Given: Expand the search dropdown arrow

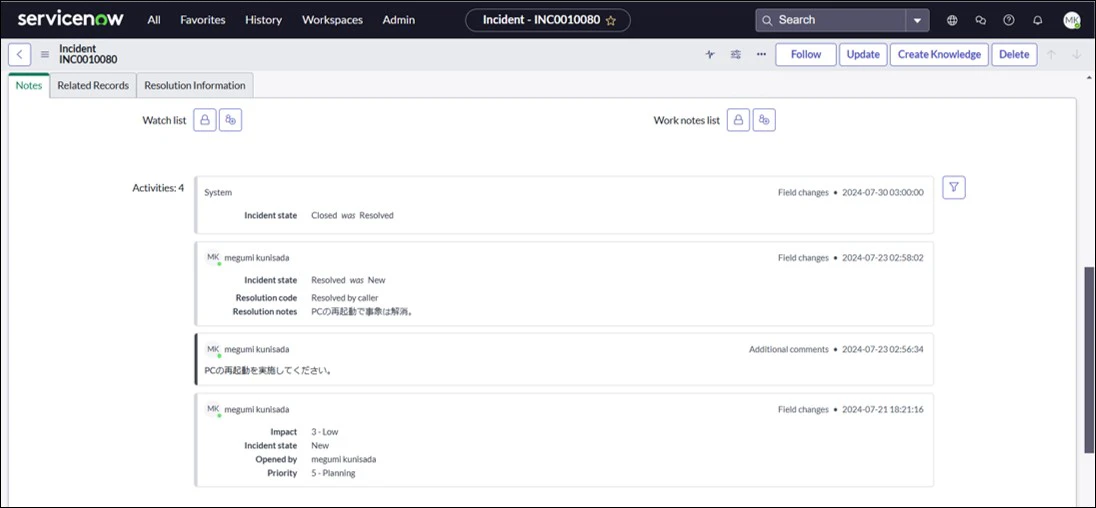Looking at the screenshot, I should (x=918, y=20).
